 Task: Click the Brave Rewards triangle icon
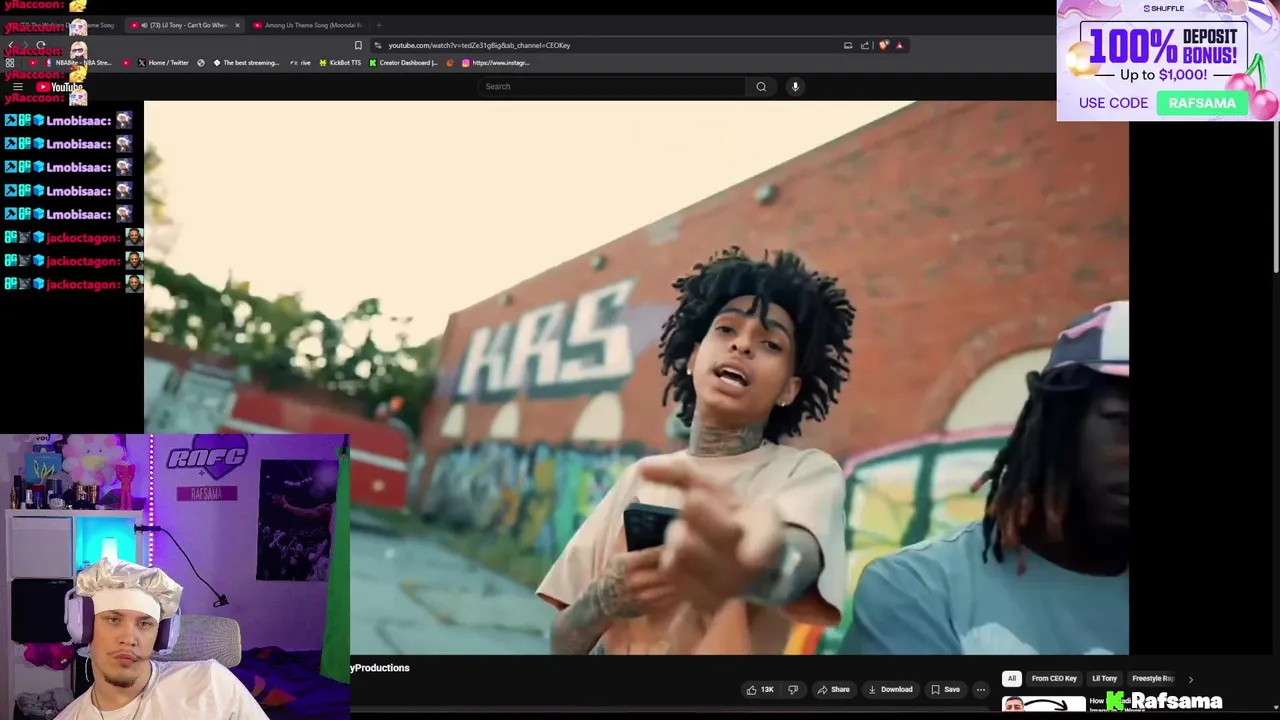[x=899, y=45]
